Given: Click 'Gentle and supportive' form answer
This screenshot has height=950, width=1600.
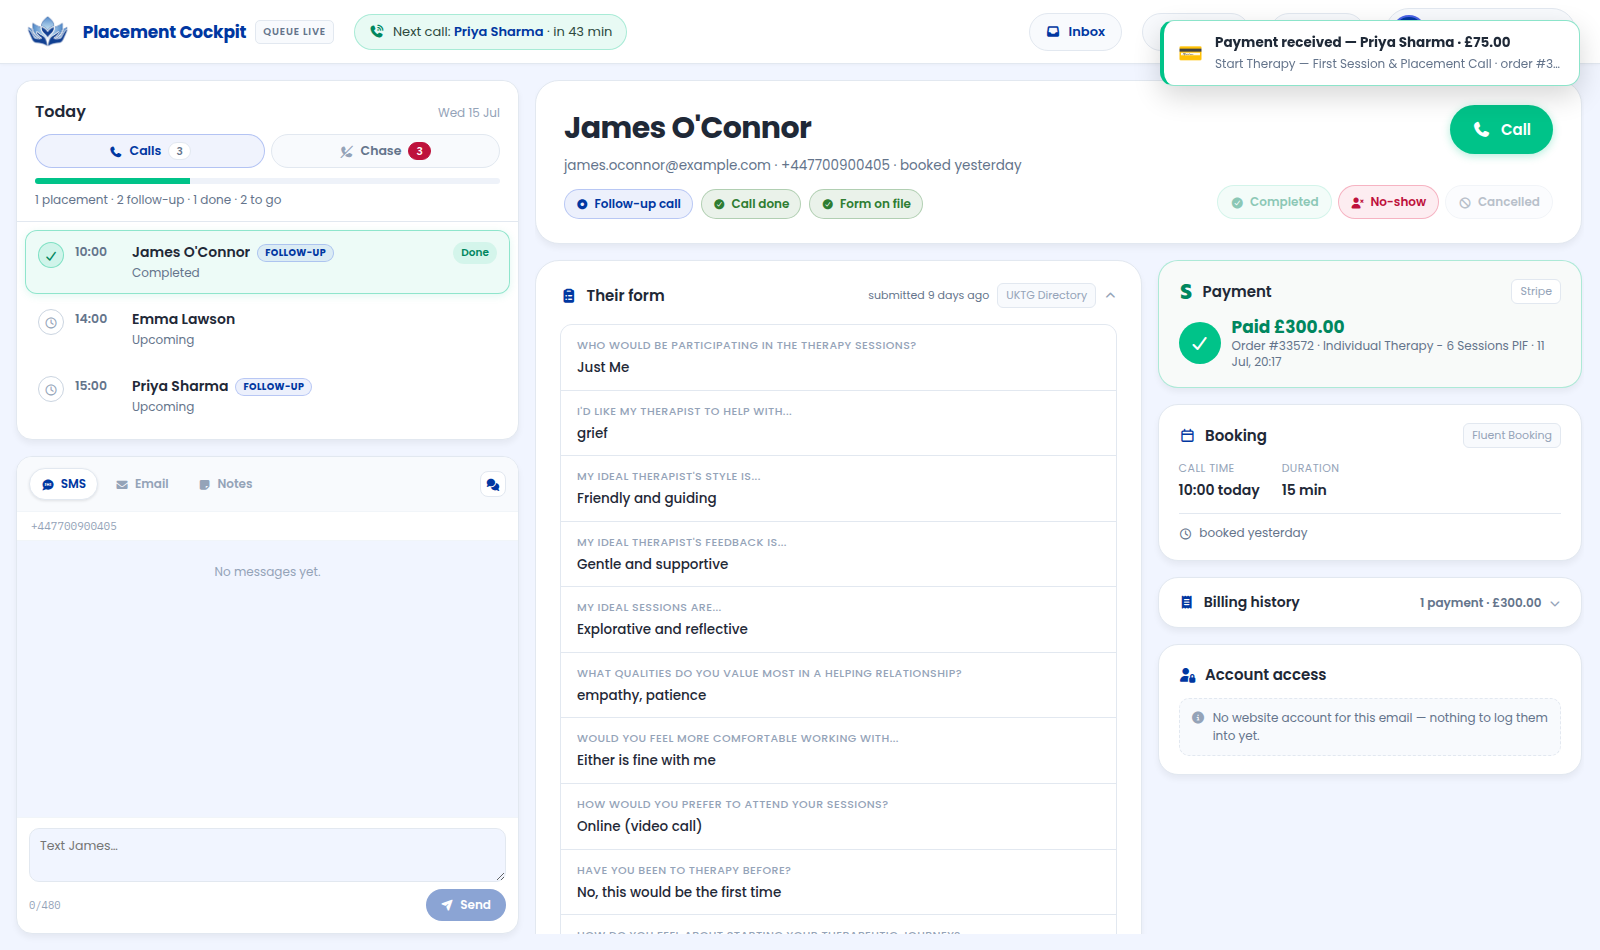Looking at the screenshot, I should pyautogui.click(x=653, y=565).
